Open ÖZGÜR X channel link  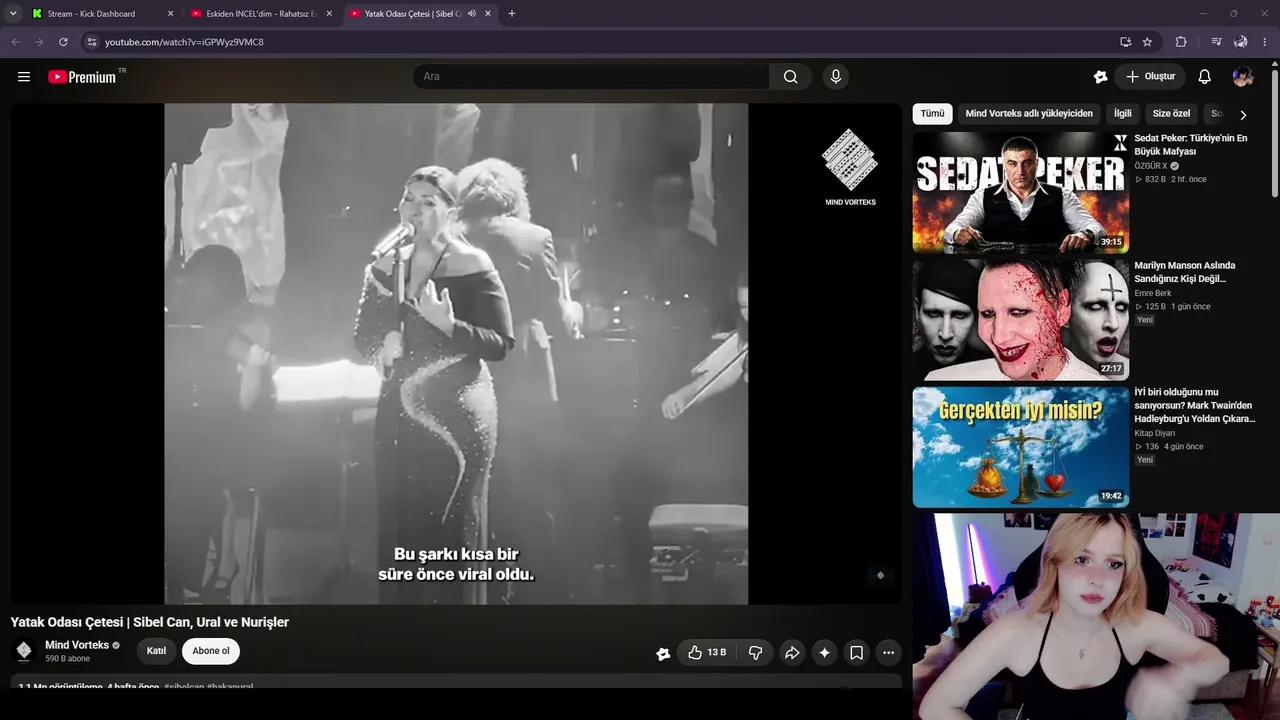(1151, 166)
